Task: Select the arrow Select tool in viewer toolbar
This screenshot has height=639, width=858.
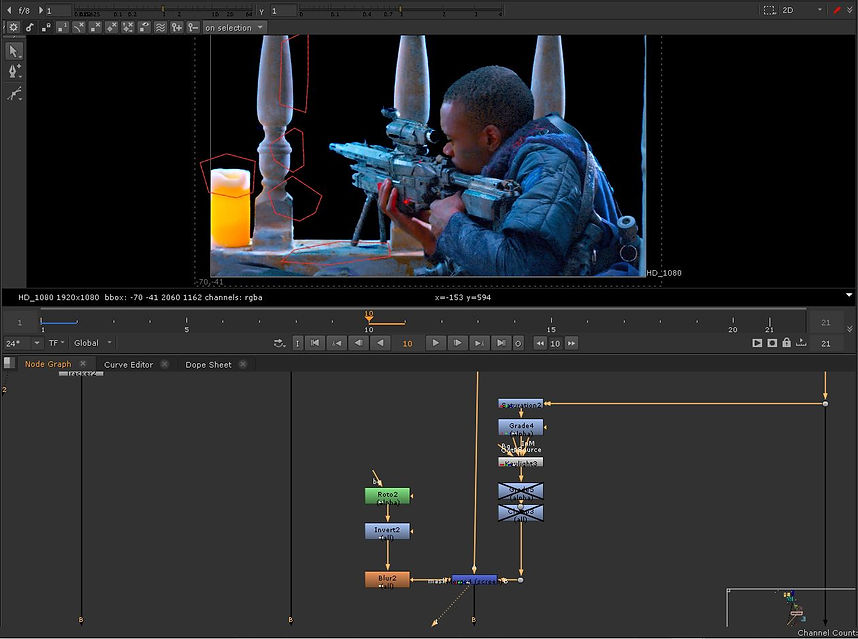Action: [14, 51]
